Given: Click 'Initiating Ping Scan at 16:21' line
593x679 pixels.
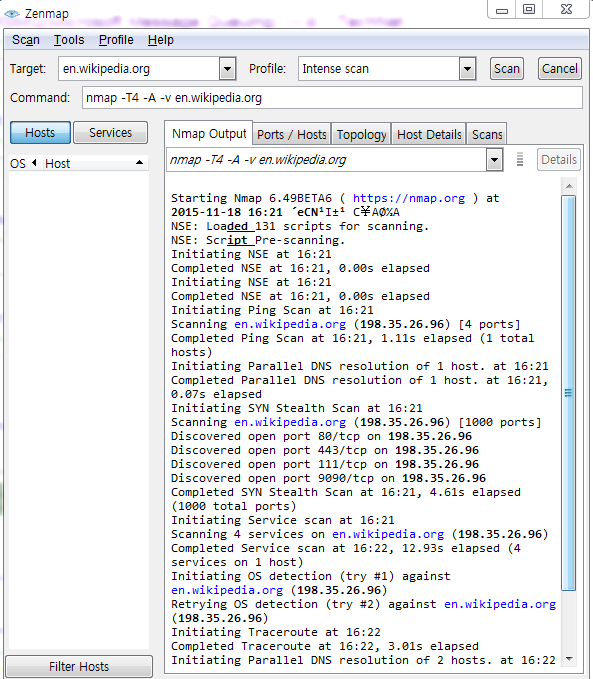Looking at the screenshot, I should click(272, 310).
